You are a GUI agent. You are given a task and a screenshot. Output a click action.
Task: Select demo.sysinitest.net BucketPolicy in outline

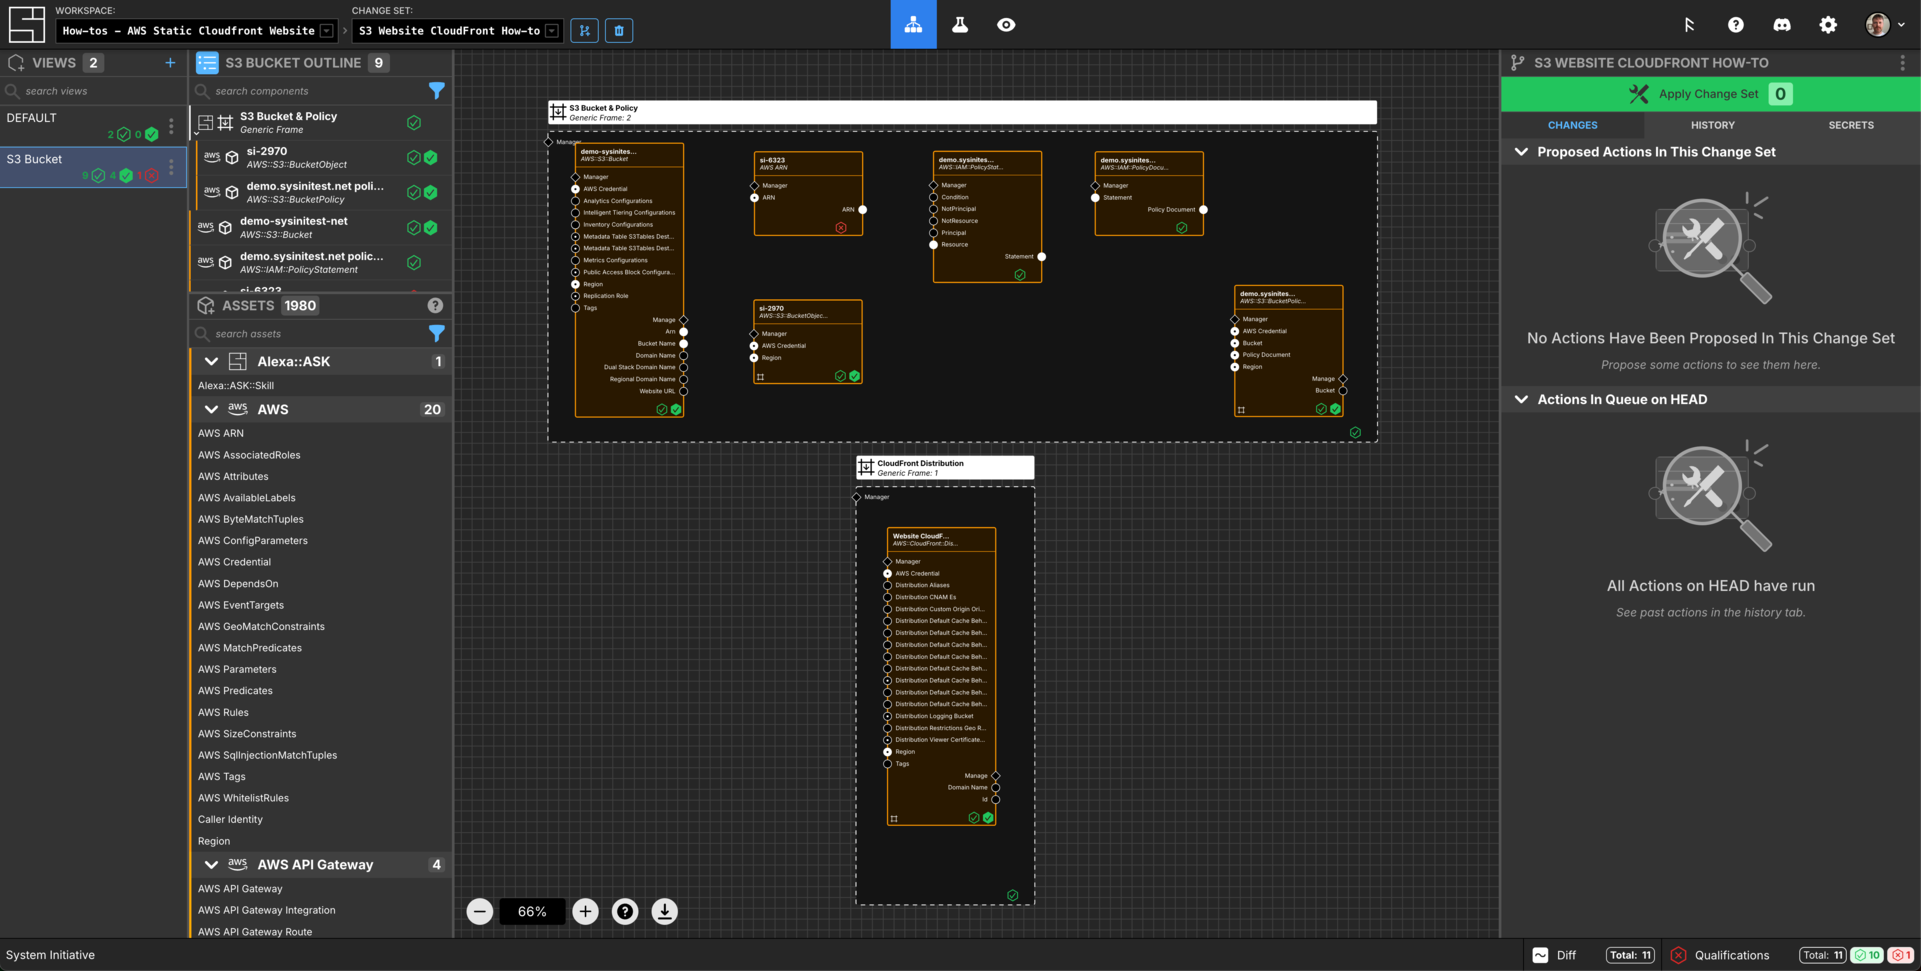tap(320, 192)
